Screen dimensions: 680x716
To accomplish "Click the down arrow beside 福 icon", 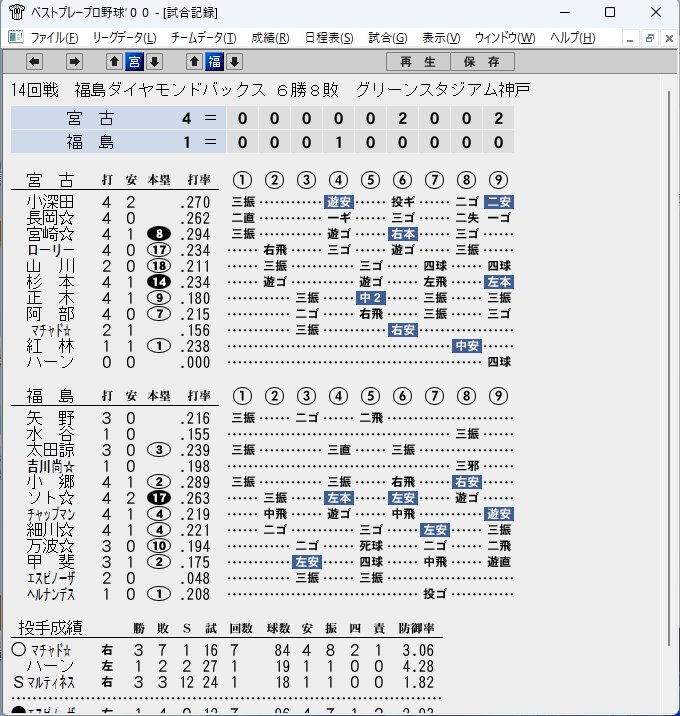I will pos(234,62).
